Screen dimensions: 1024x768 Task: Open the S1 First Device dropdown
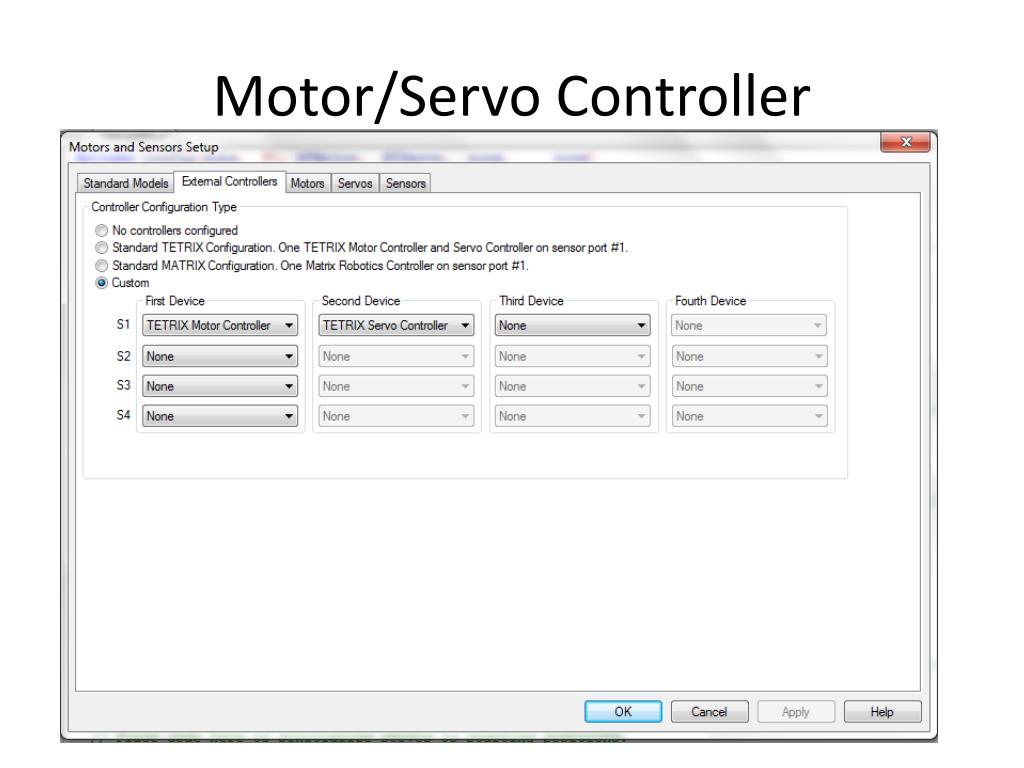tap(220, 325)
